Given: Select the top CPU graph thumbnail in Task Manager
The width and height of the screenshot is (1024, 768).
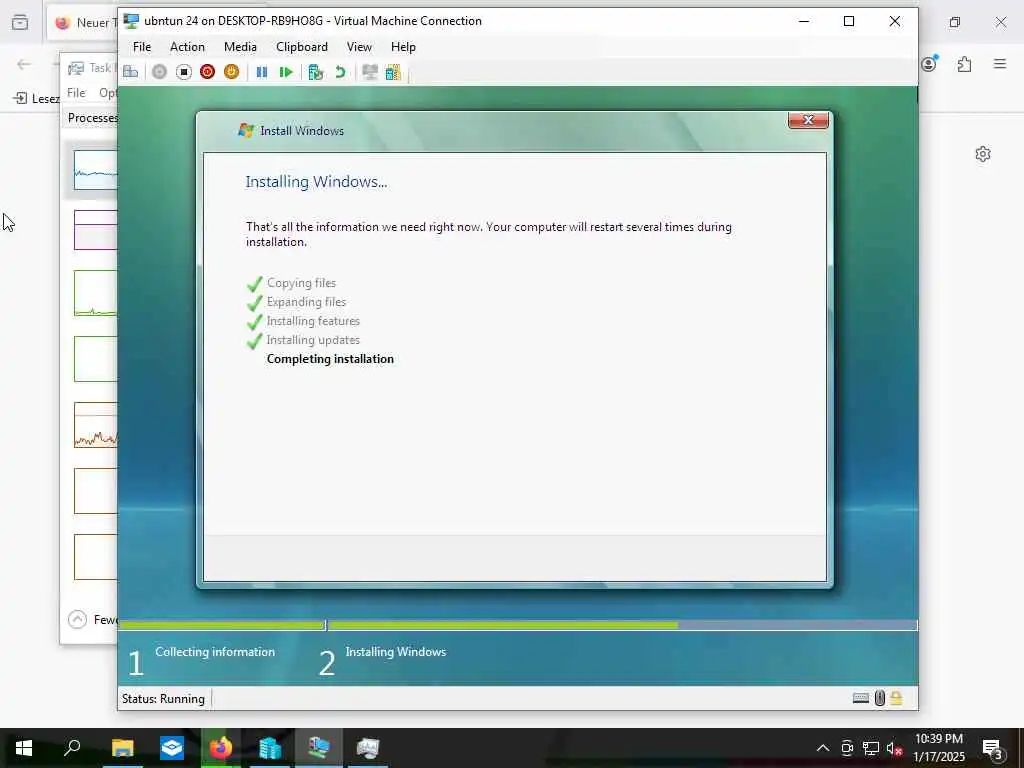Looking at the screenshot, I should (x=95, y=170).
